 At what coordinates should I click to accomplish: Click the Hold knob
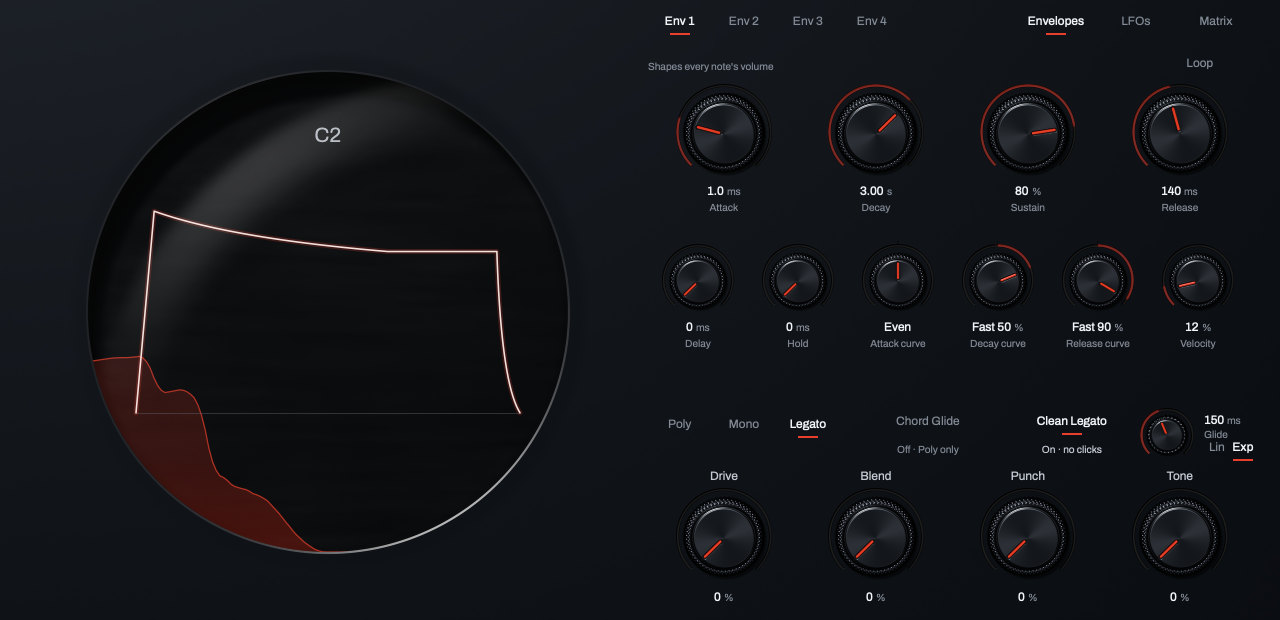(798, 280)
